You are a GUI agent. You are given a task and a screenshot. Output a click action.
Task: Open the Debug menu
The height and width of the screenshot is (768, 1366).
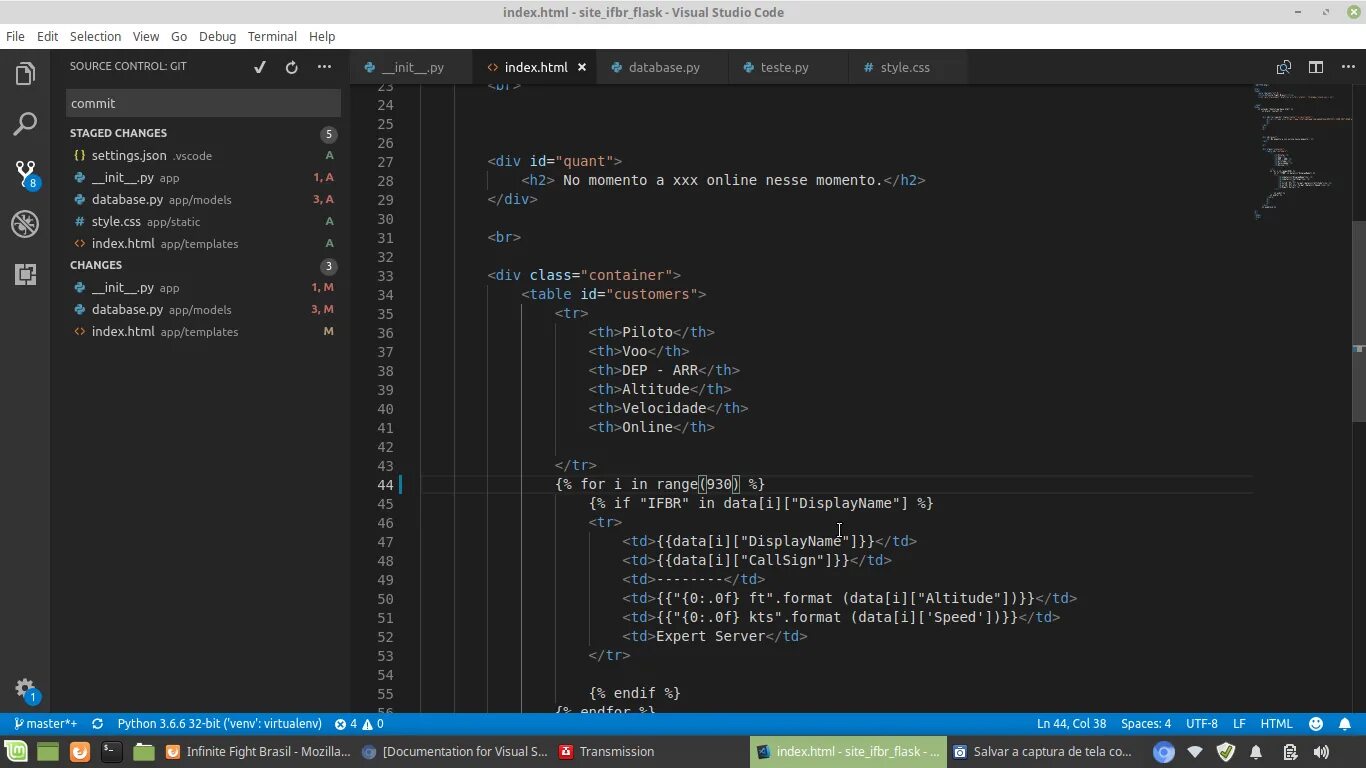217,36
